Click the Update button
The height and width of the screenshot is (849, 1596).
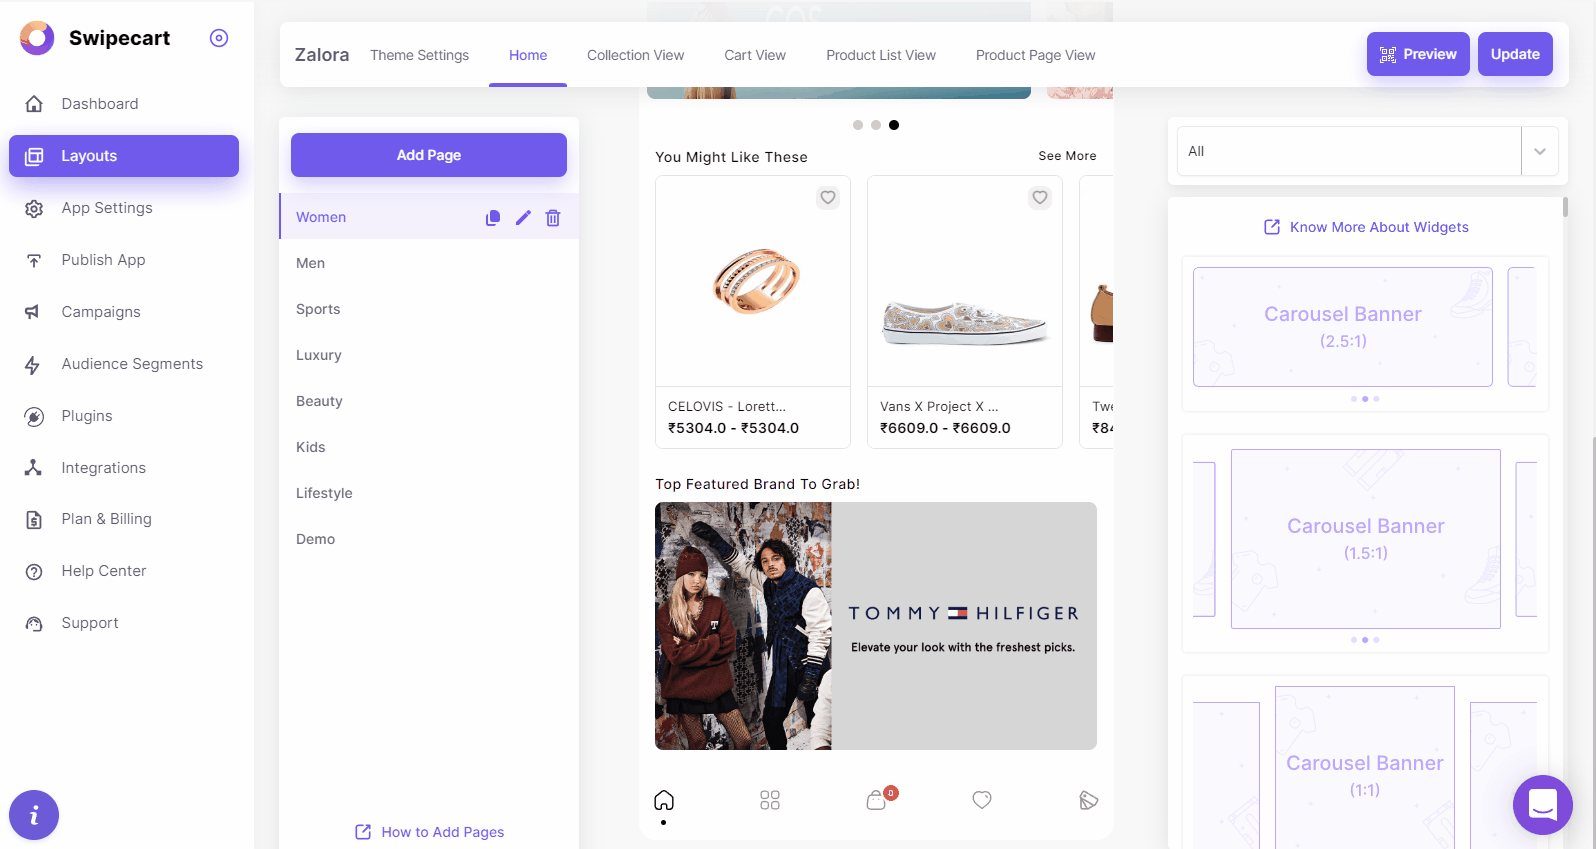1515,54
